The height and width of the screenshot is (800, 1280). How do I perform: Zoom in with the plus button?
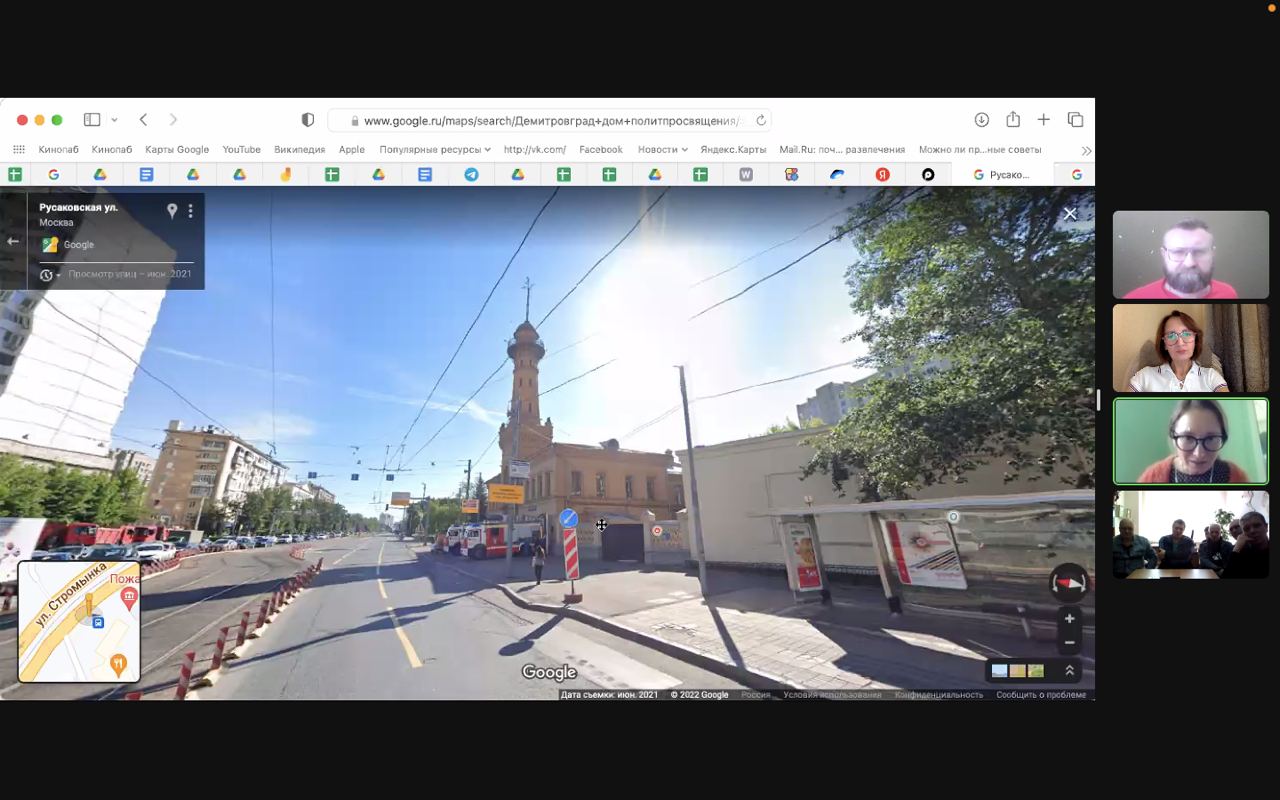[x=1069, y=619]
